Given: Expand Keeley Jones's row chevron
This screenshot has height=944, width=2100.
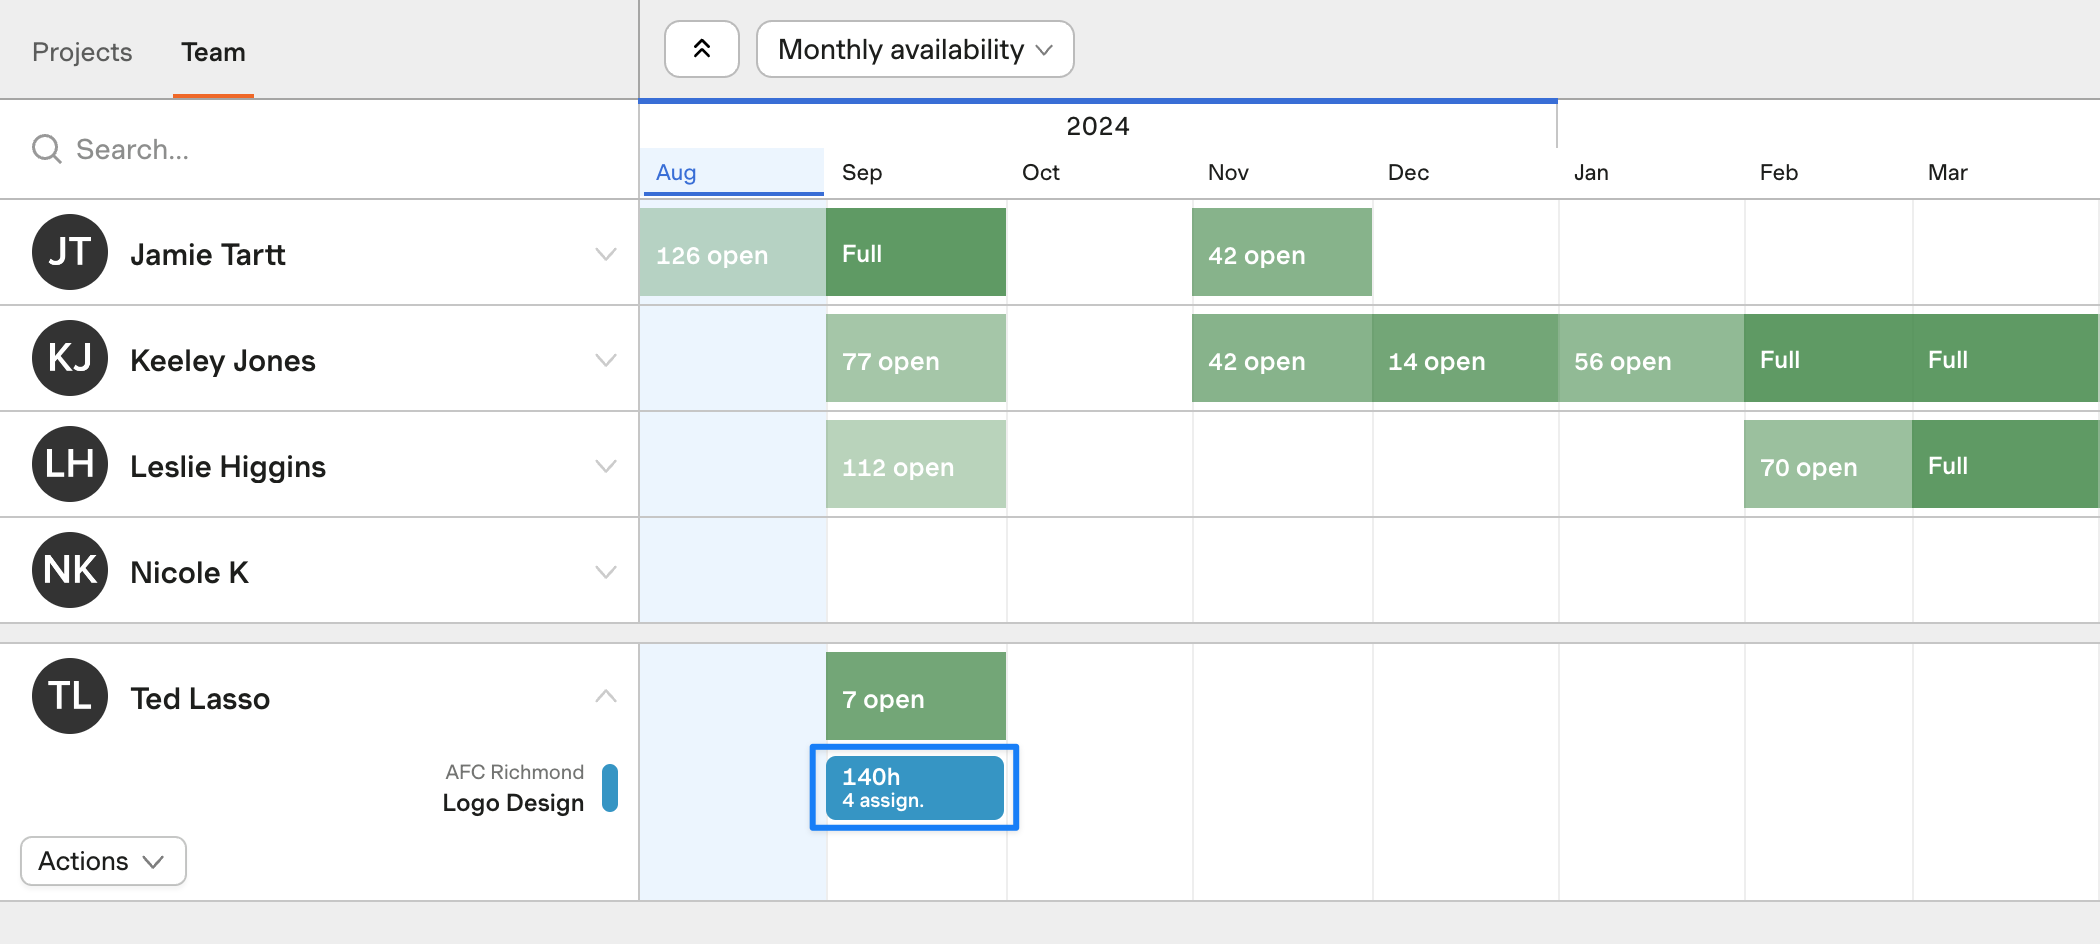Looking at the screenshot, I should click(606, 360).
